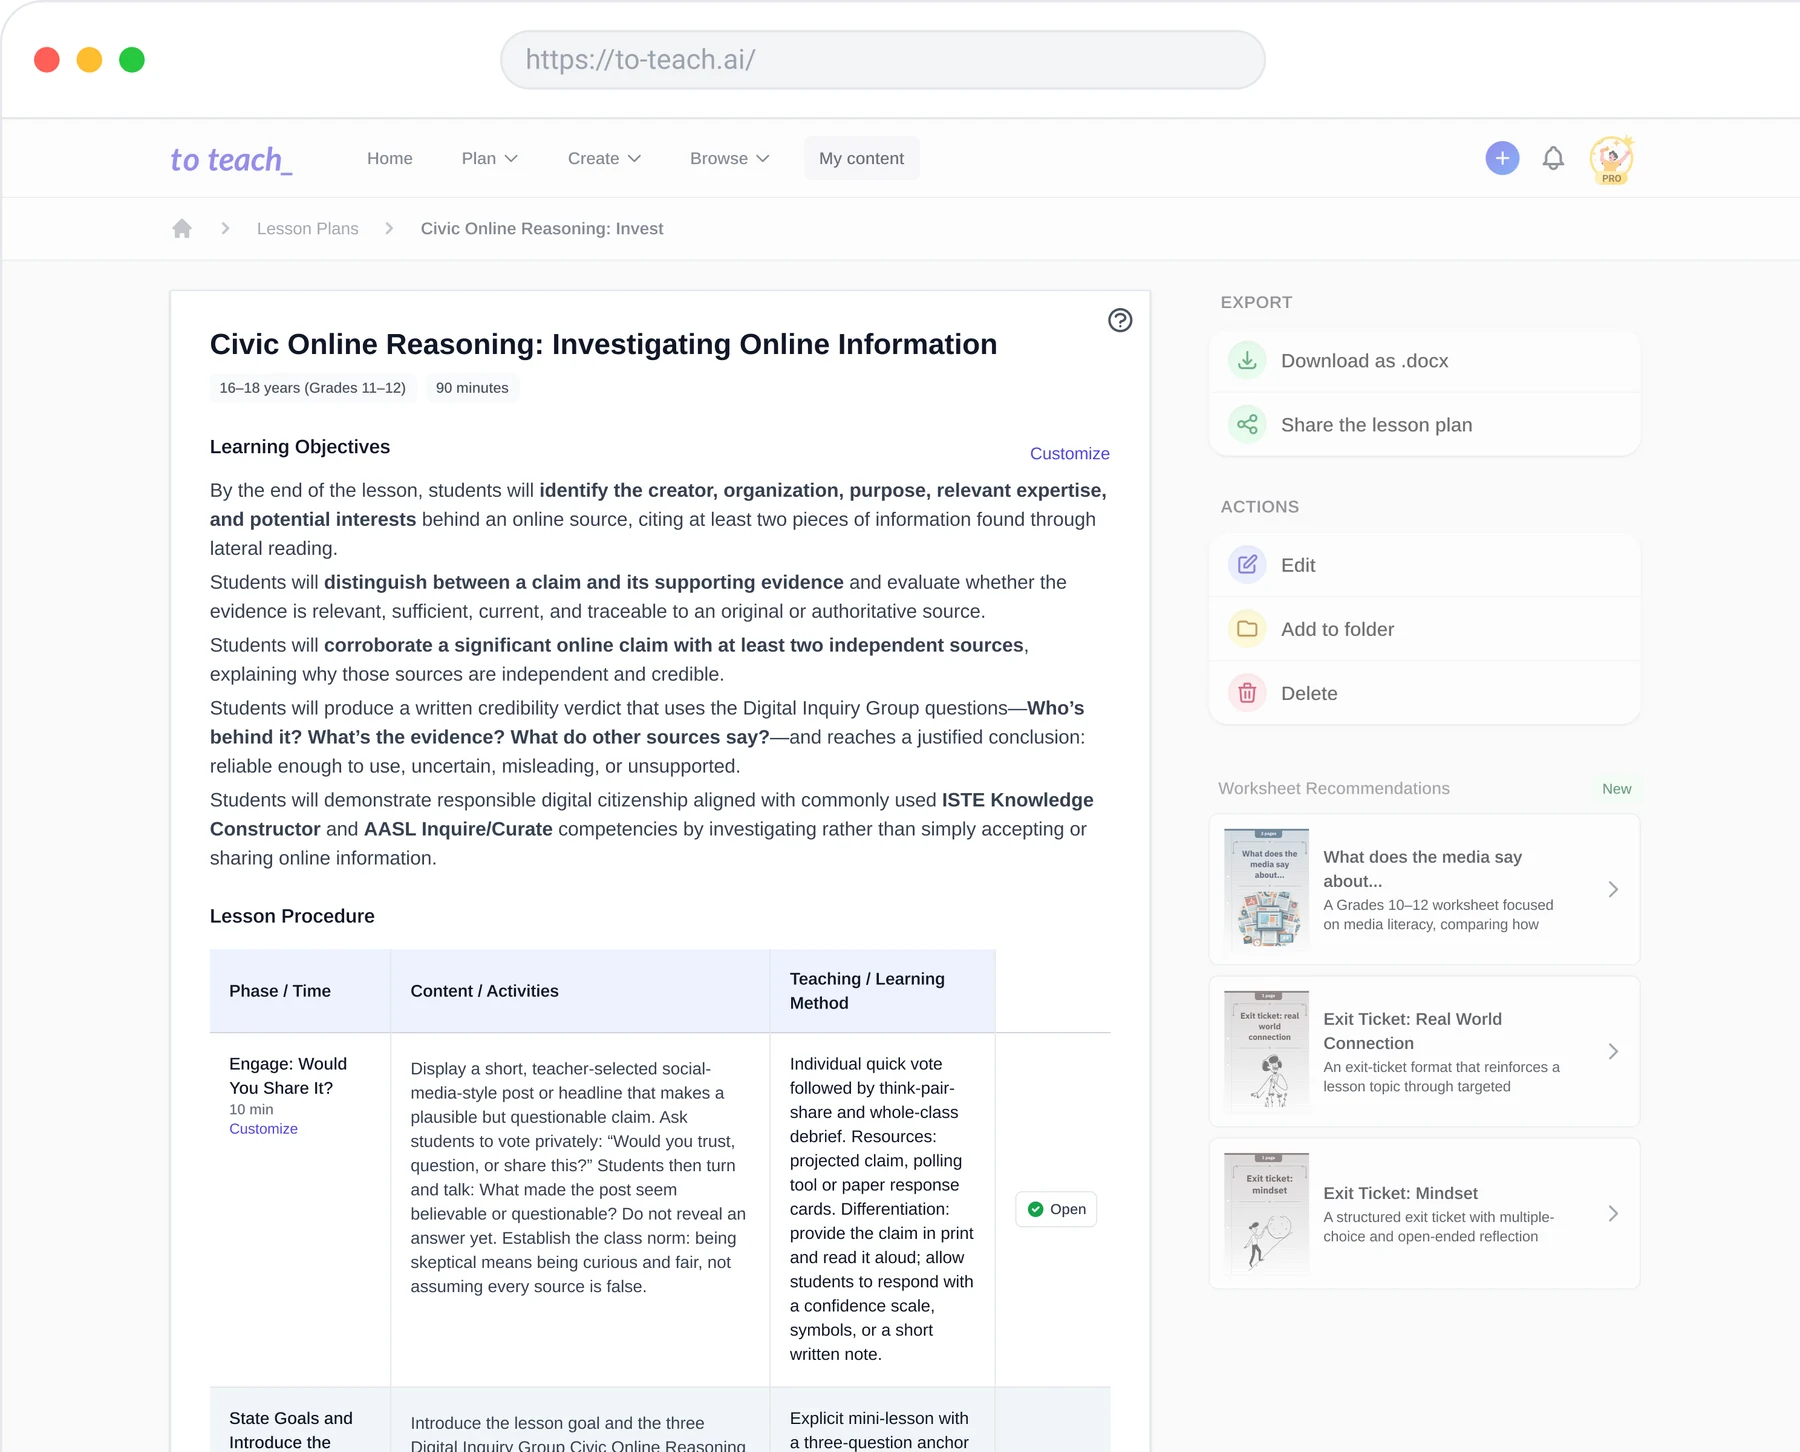Click the 90 minutes tag
1800x1452 pixels.
click(x=472, y=388)
